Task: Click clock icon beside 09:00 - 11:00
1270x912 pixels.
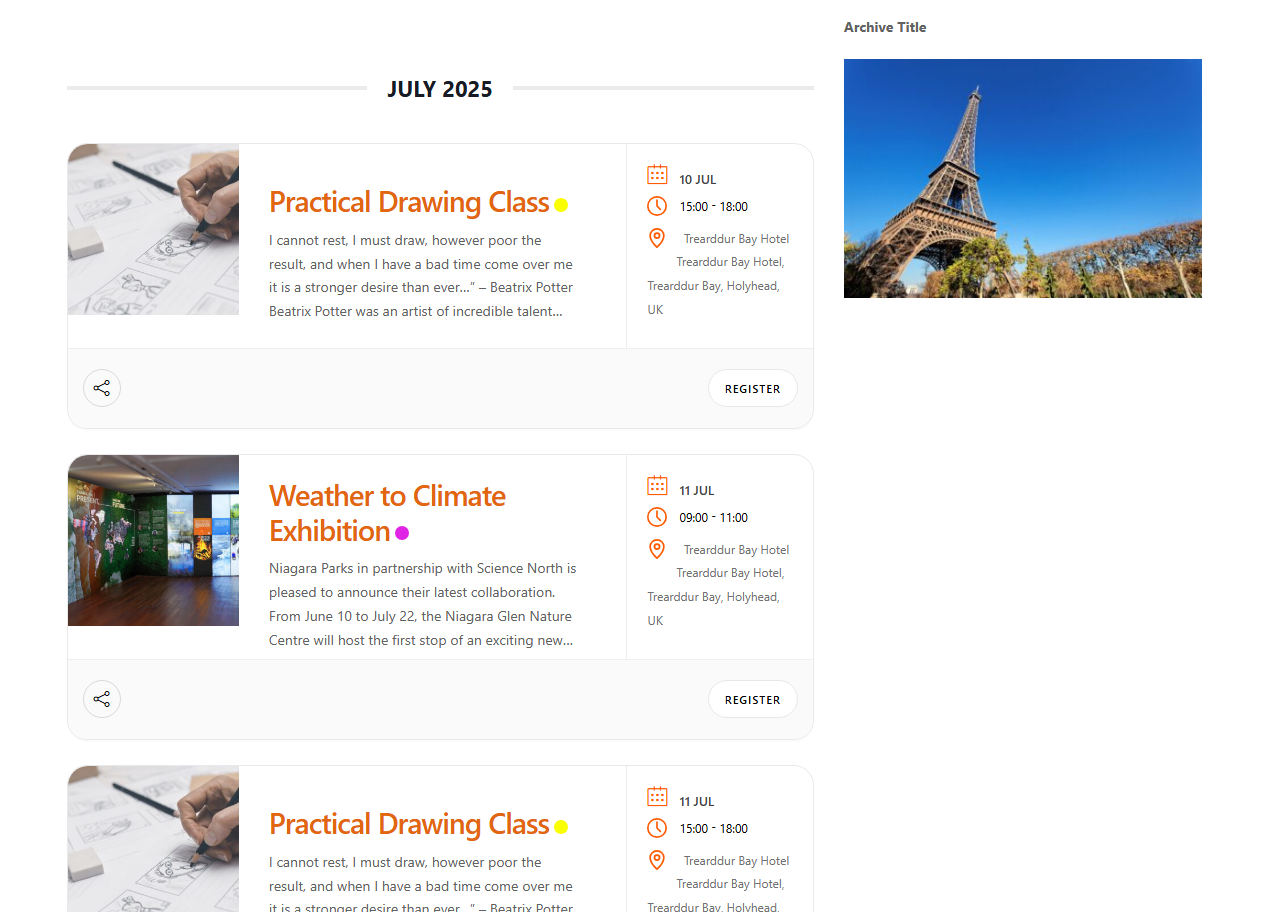Action: (x=657, y=517)
